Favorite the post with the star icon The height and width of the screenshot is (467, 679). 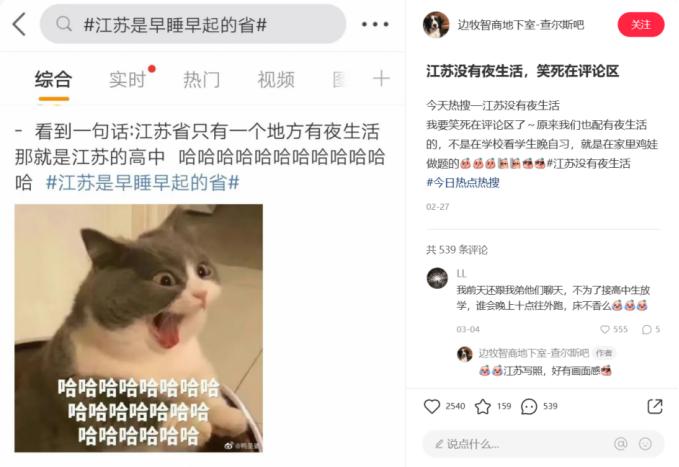tap(483, 406)
